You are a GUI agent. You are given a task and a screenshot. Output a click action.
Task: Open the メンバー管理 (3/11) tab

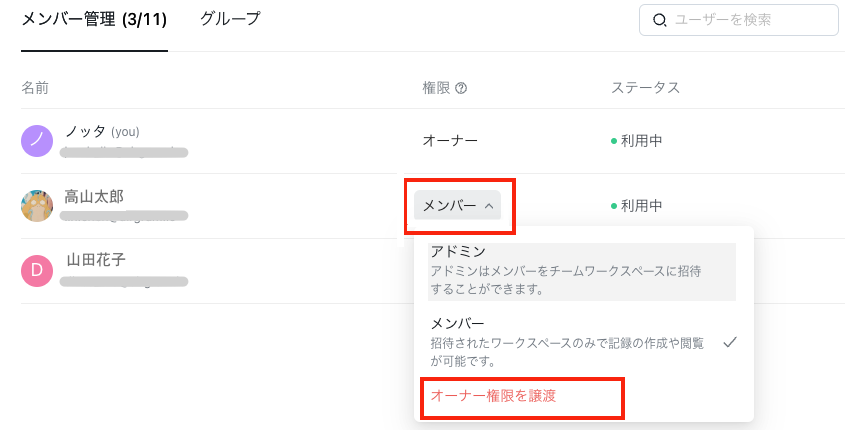[x=94, y=20]
